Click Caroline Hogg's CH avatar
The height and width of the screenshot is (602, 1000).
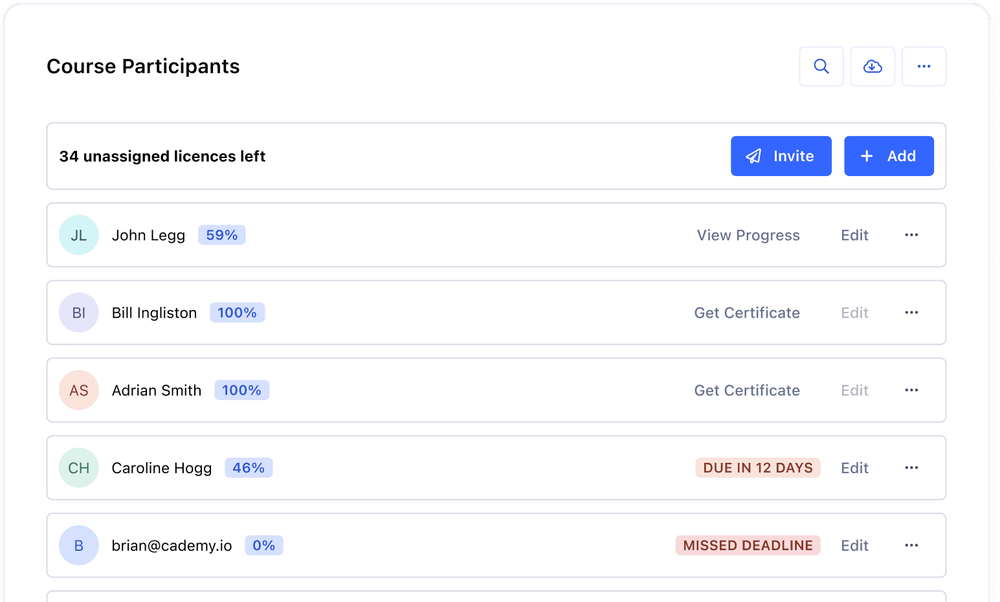coord(79,467)
